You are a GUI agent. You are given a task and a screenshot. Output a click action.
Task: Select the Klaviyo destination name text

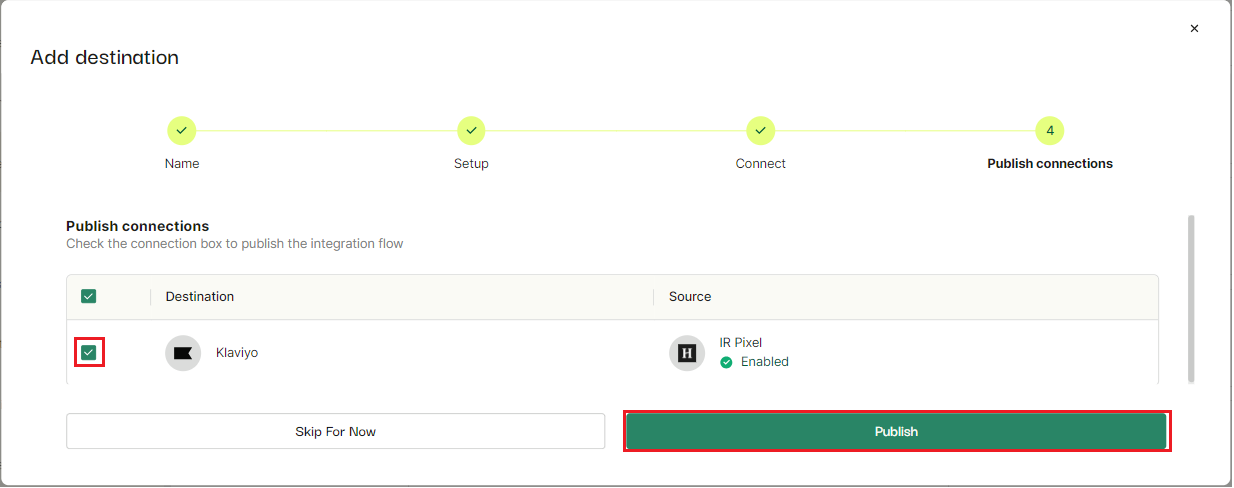point(237,352)
